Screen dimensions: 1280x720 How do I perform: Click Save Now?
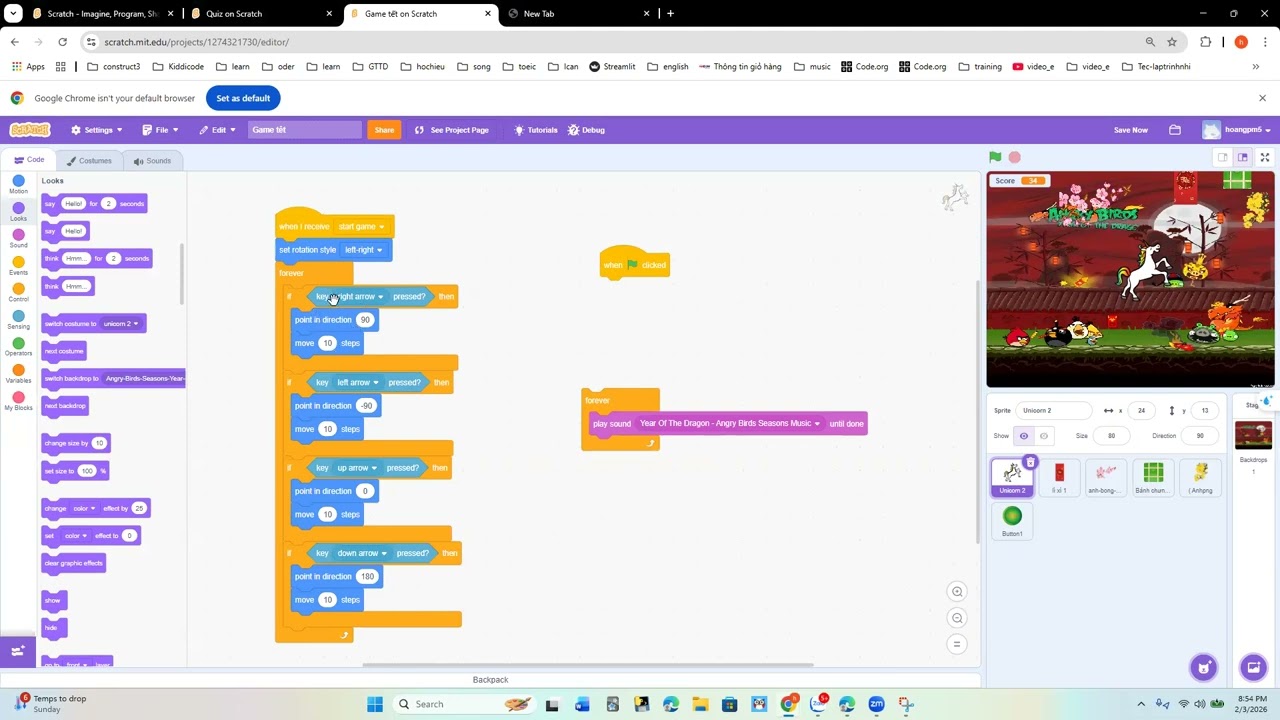1131,130
